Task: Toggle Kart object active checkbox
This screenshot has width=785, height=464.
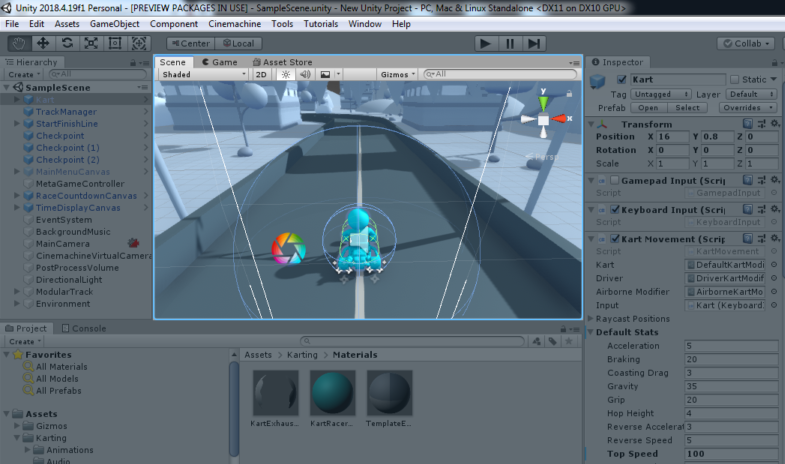Action: point(622,80)
